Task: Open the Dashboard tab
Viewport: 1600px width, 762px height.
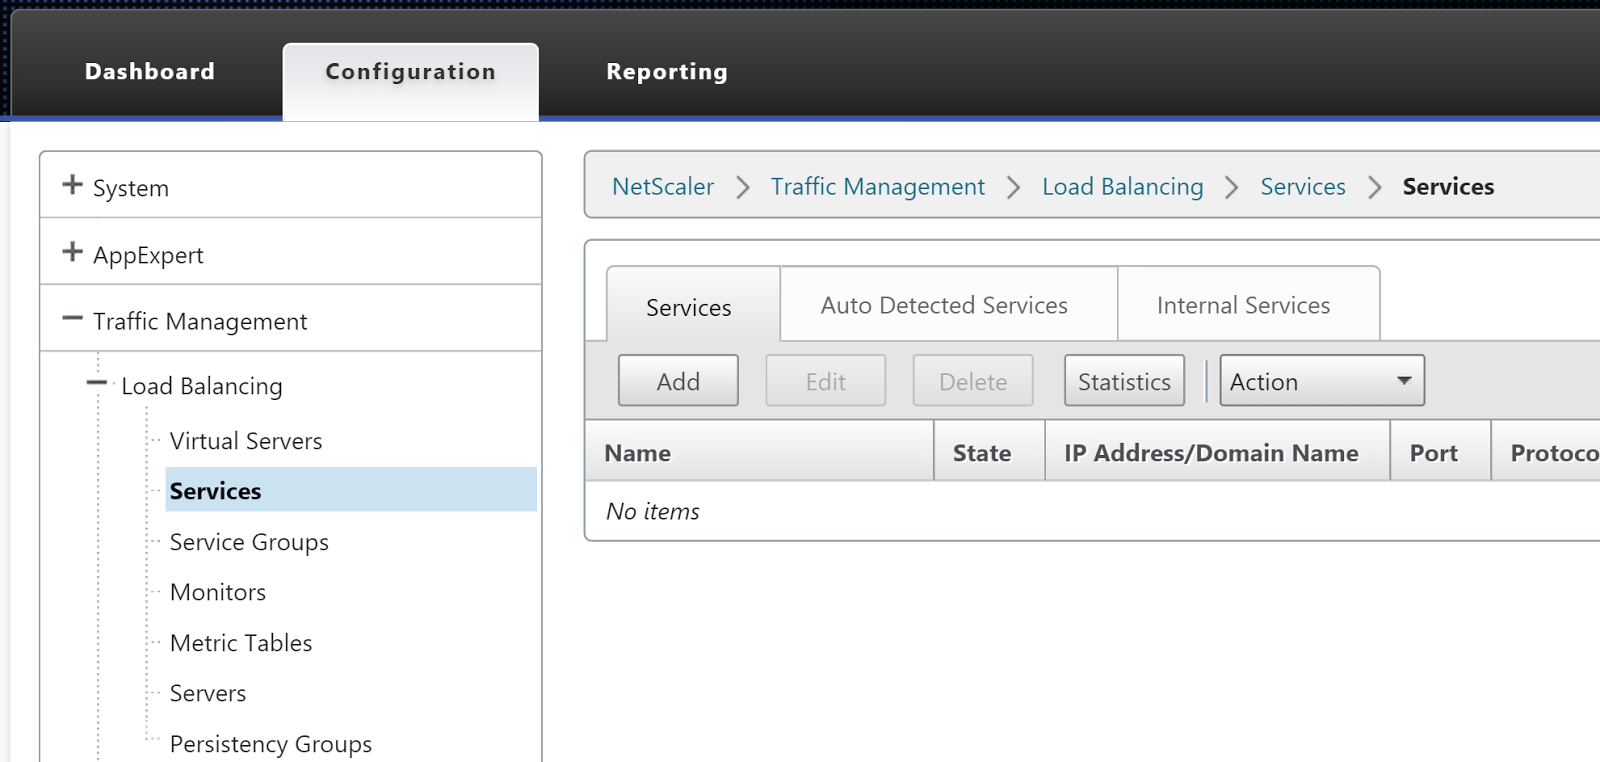Action: pyautogui.click(x=149, y=72)
